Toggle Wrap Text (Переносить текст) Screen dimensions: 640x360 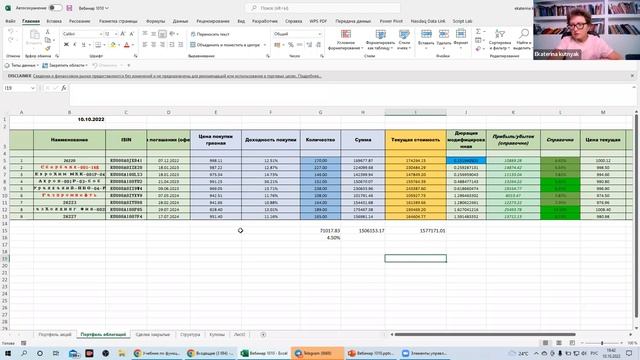click(x=210, y=34)
